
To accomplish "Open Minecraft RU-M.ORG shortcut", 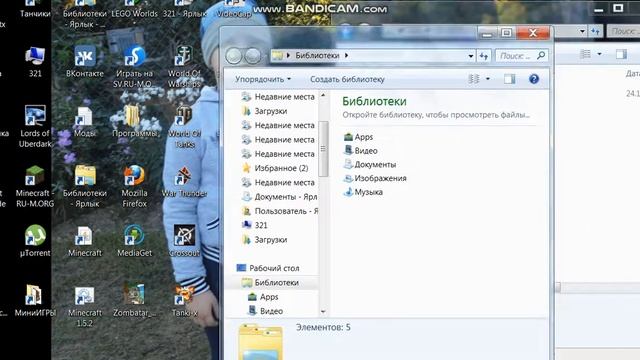I will [x=35, y=187].
